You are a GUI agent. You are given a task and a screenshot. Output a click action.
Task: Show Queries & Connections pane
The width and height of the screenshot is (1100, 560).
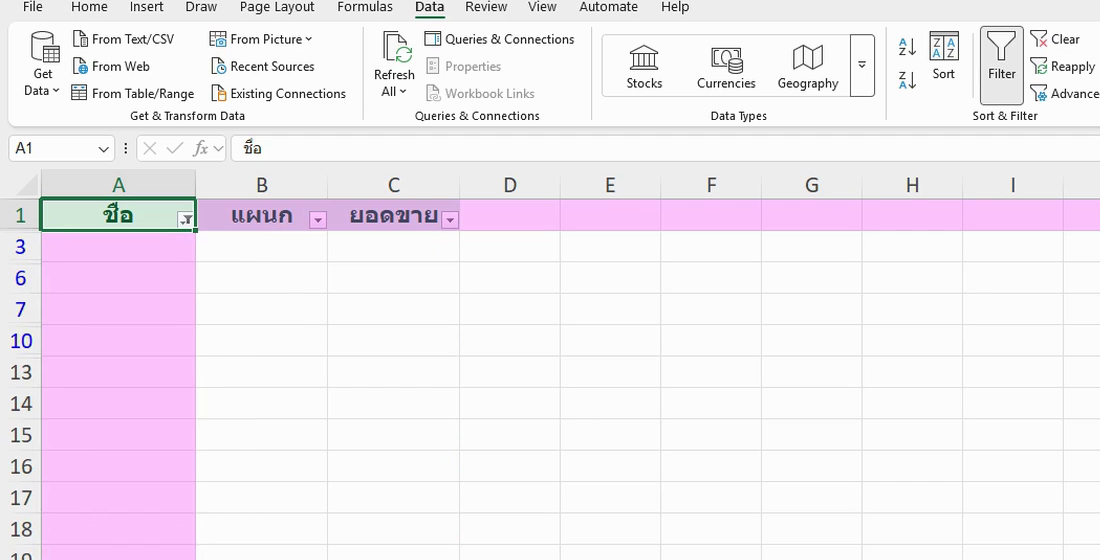click(x=499, y=39)
